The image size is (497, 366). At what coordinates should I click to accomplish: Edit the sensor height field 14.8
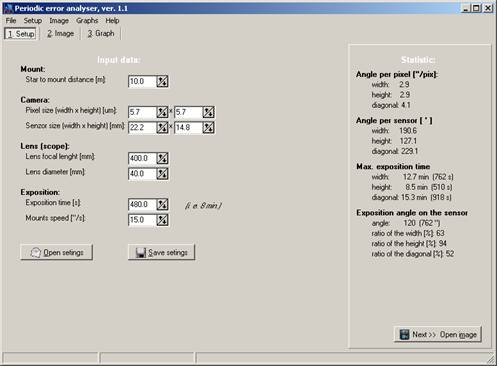[188, 128]
